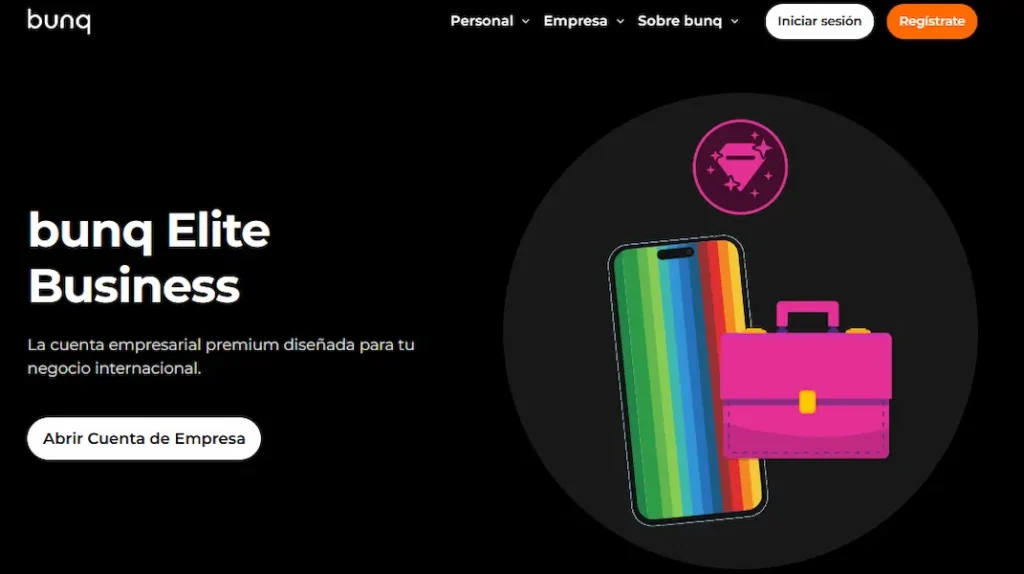
Task: Click the bunq Elite Business heading
Action: pyautogui.click(x=149, y=258)
